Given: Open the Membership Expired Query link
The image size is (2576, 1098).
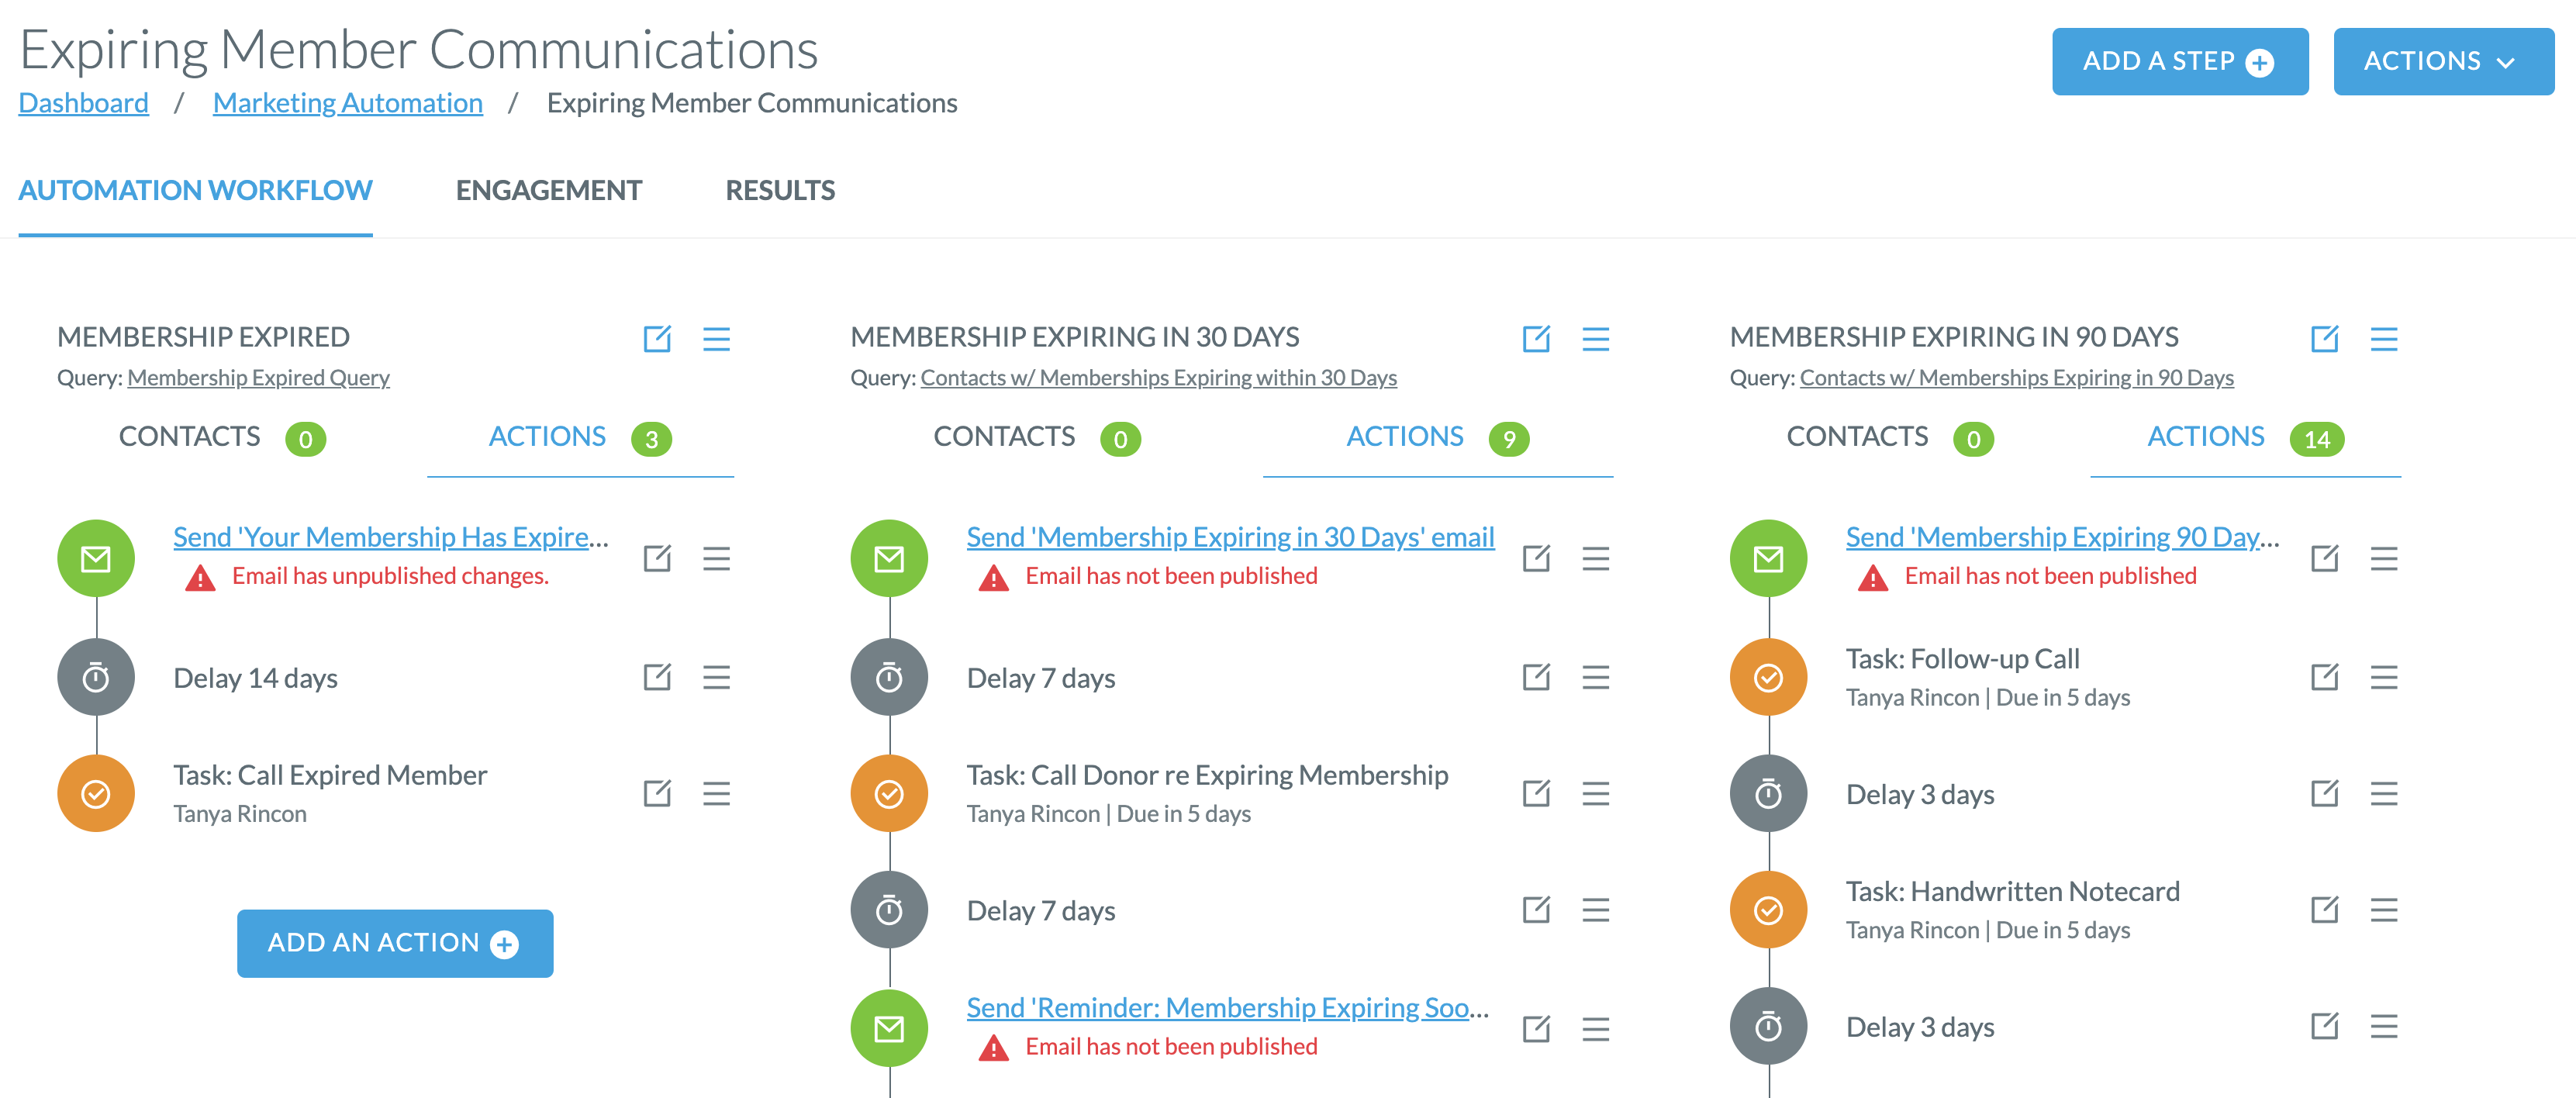Looking at the screenshot, I should [258, 378].
